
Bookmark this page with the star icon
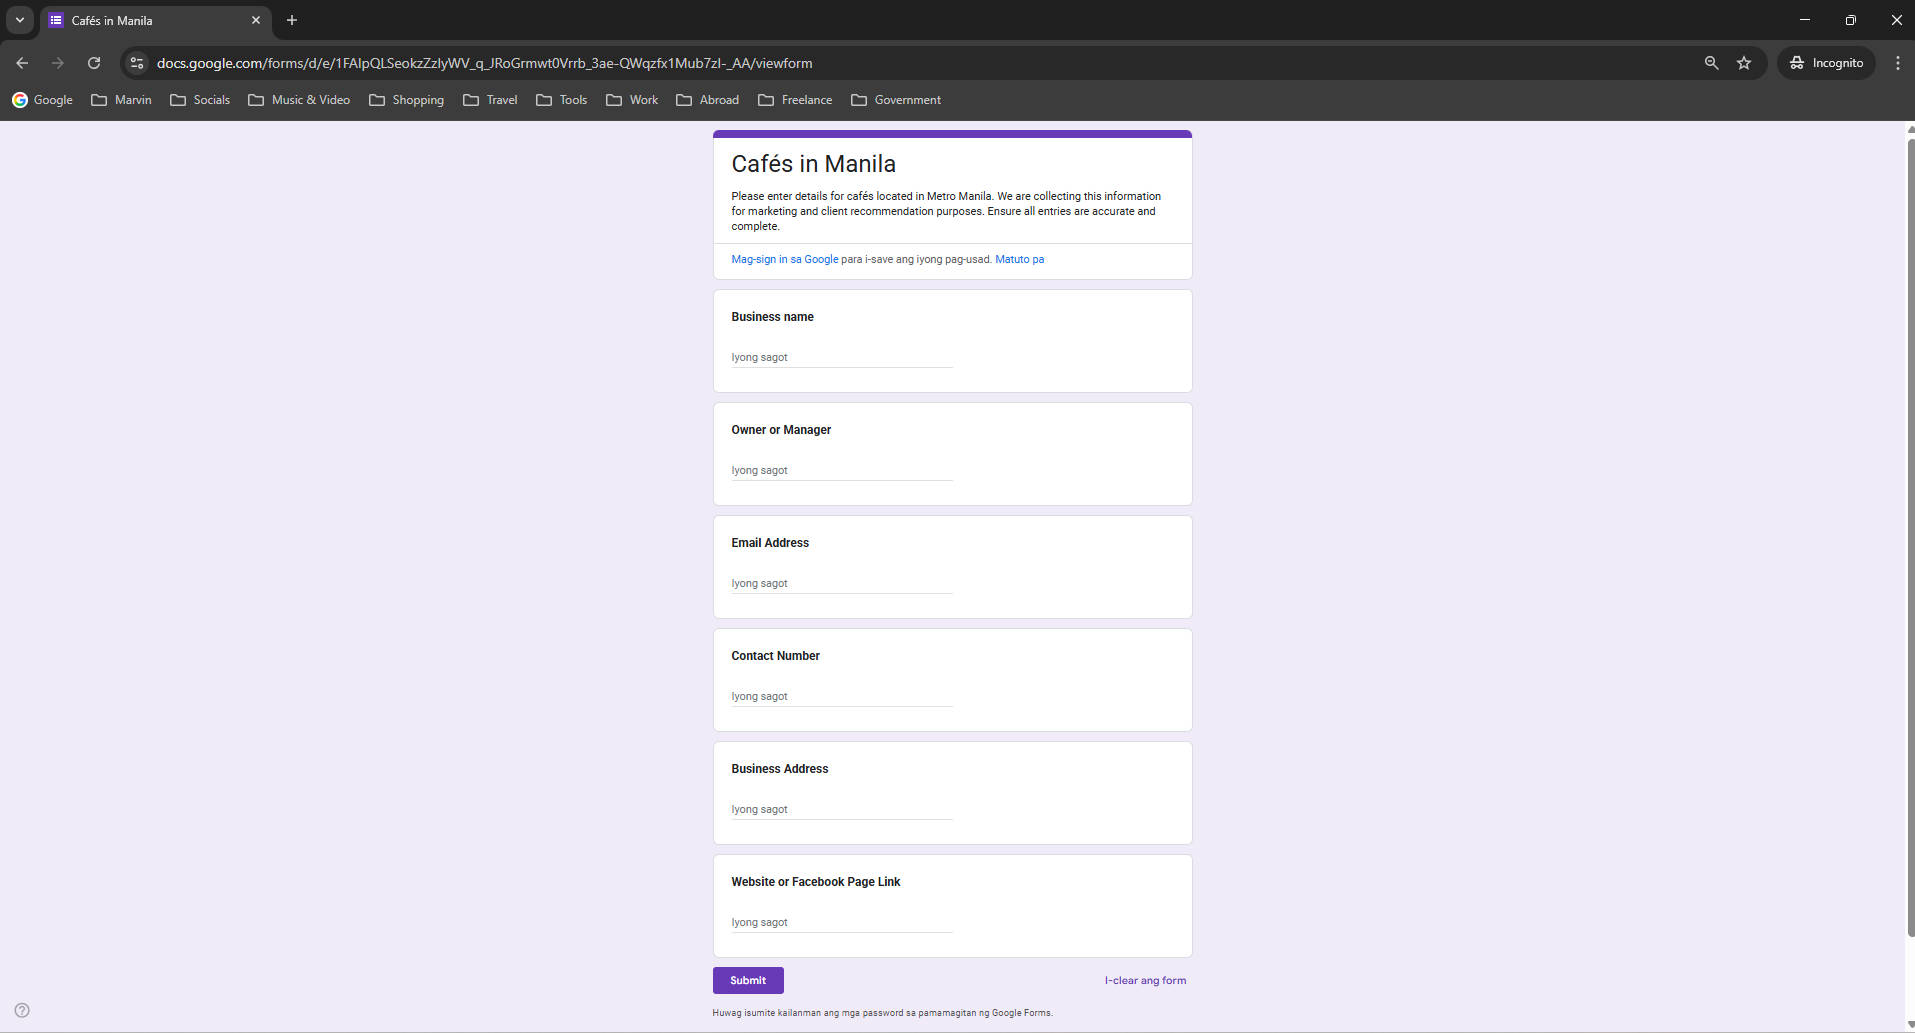click(1744, 63)
